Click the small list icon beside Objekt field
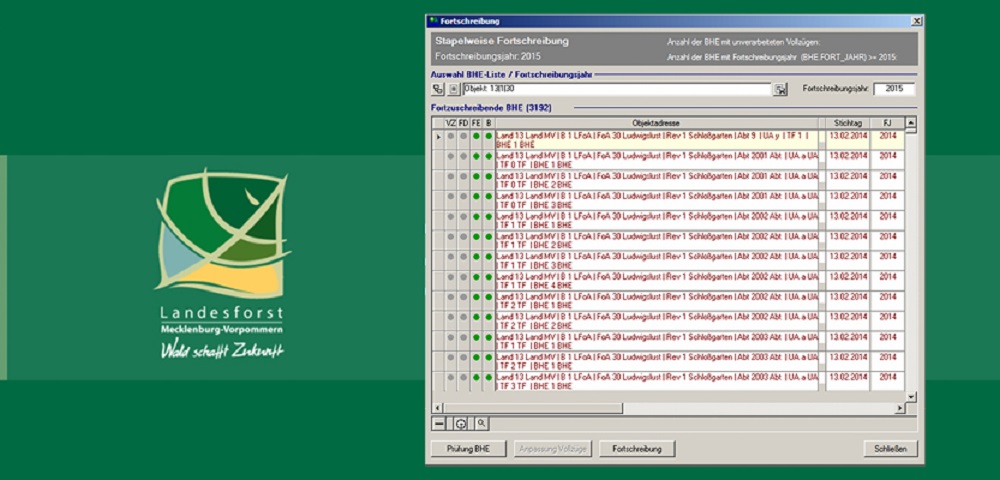The width and height of the screenshot is (1000, 480). pyautogui.click(x=453, y=89)
